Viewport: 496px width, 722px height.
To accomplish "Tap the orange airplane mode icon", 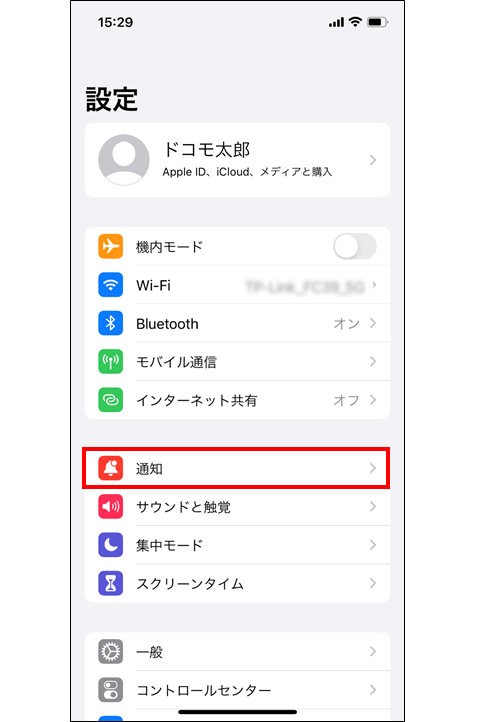I will [111, 246].
